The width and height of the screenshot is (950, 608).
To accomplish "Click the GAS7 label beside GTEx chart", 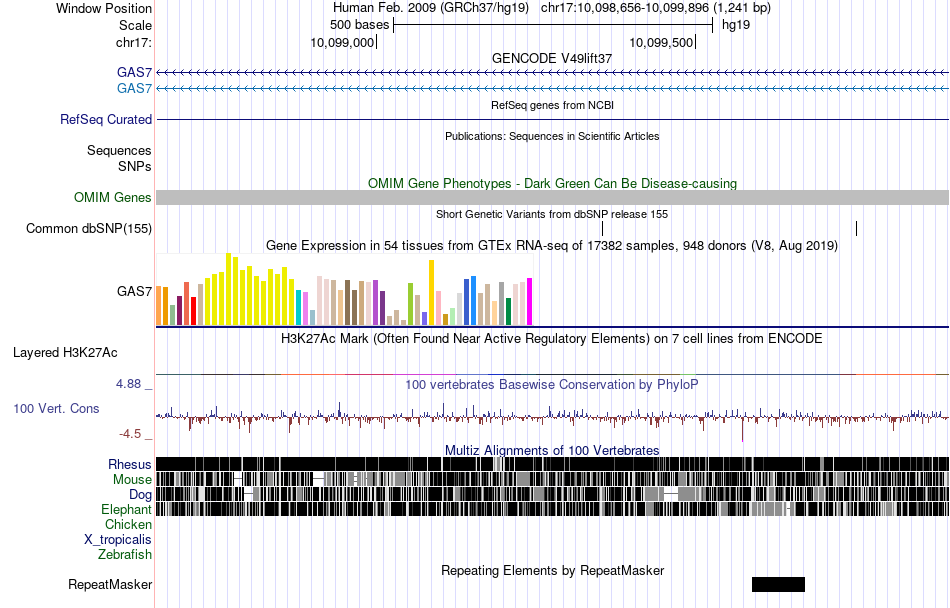I will pyautogui.click(x=135, y=291).
